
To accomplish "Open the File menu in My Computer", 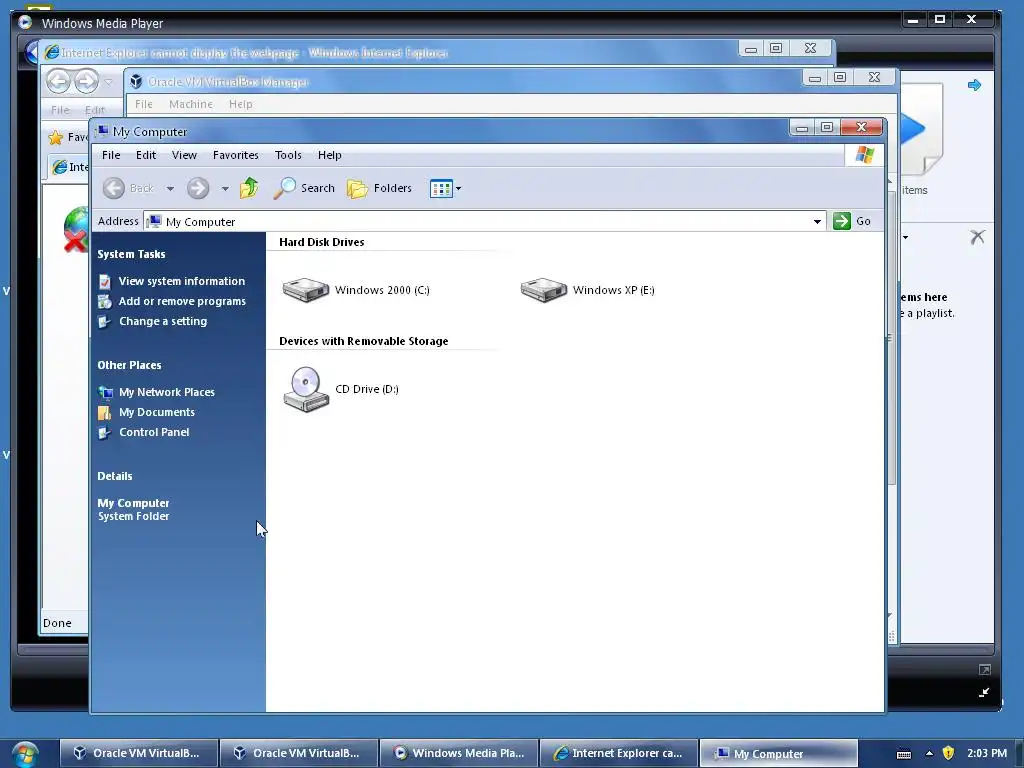I will coord(111,155).
